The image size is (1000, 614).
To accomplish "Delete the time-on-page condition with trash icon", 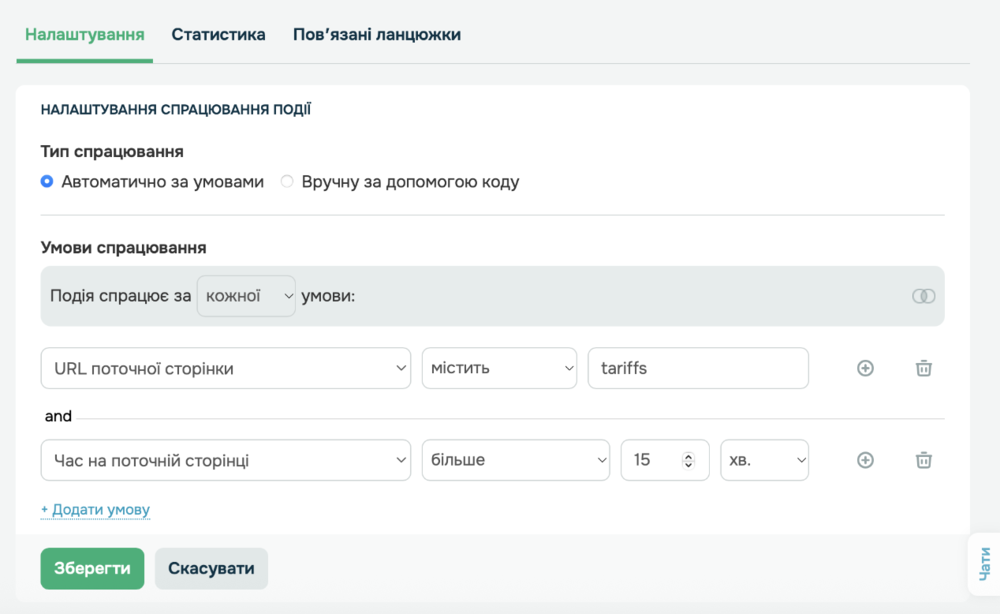I will pos(924,460).
